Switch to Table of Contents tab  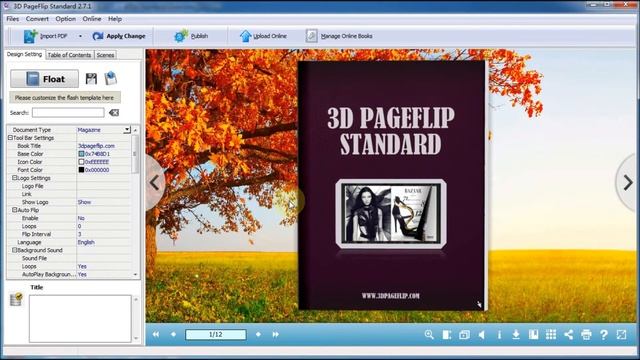(69, 55)
